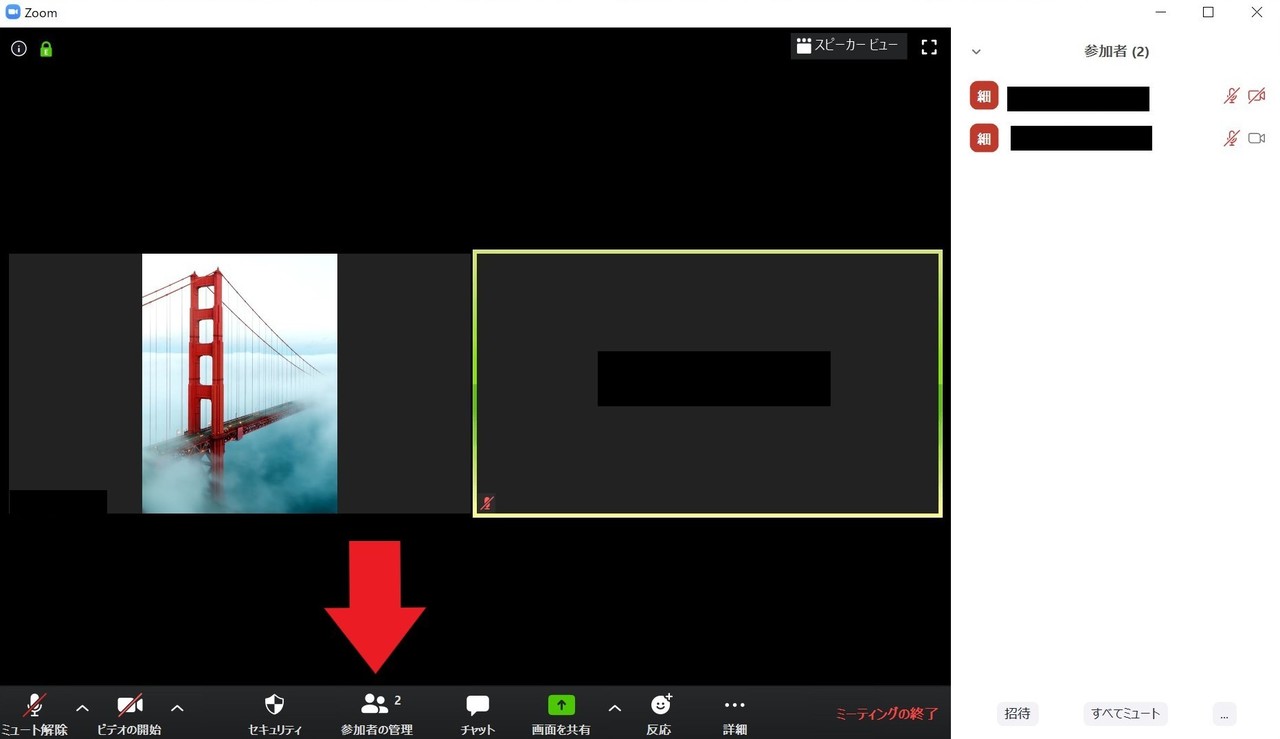Image resolution: width=1280 pixels, height=739 pixels.
Task: Unmute microphone with ミュート解除 button
Action: (x=34, y=714)
